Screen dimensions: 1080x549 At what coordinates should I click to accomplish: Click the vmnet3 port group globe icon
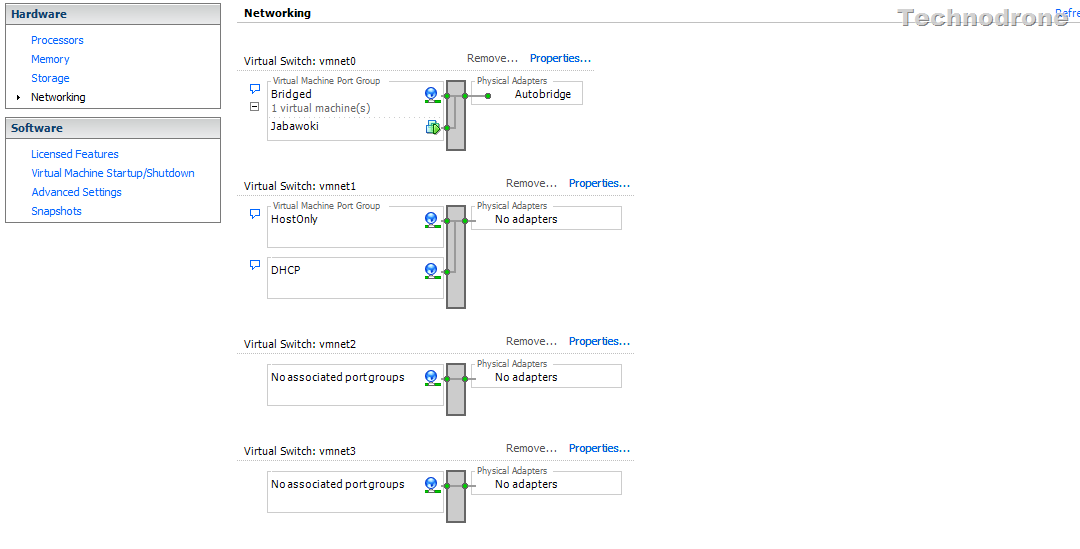click(432, 485)
